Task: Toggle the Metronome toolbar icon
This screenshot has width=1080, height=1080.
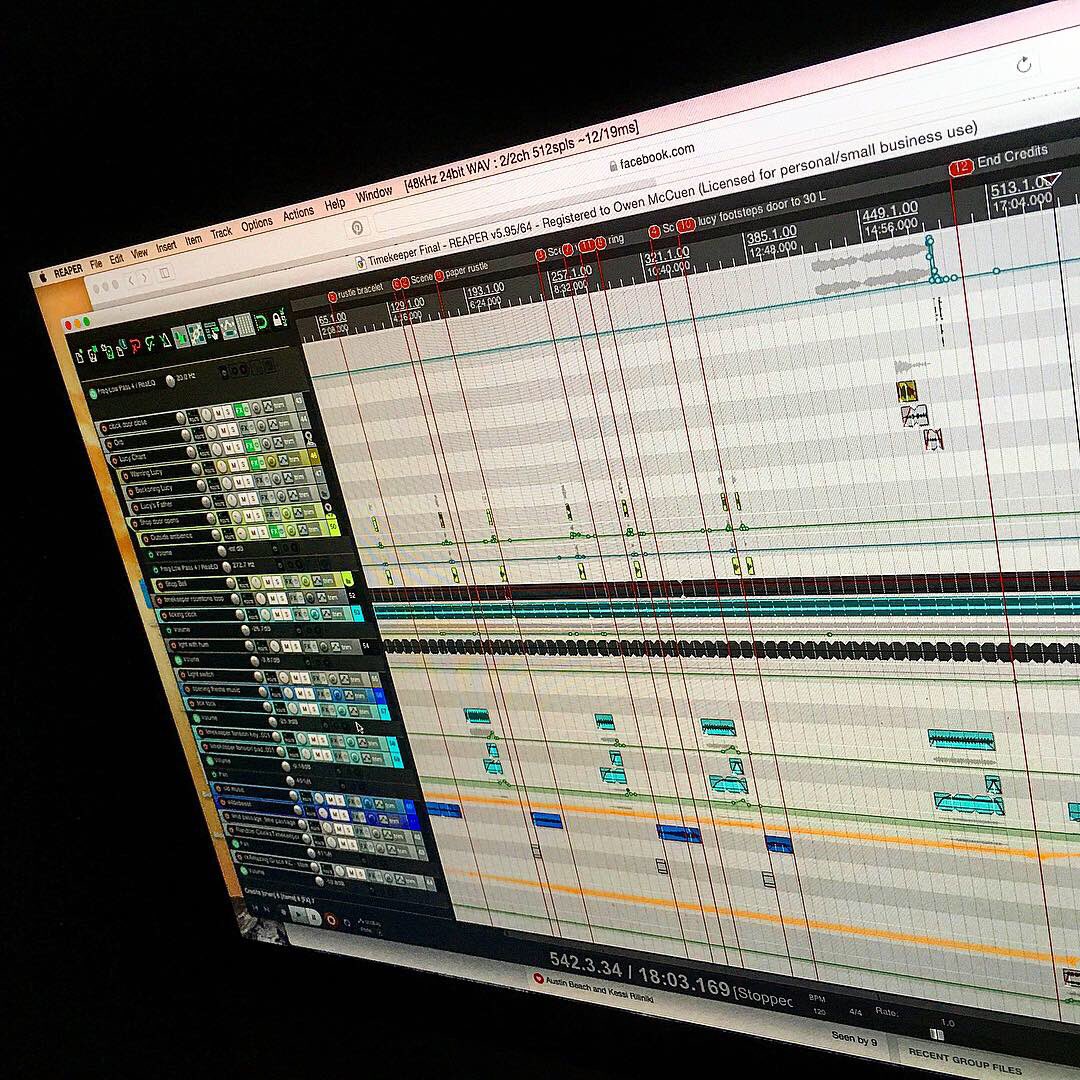Action: [x=166, y=341]
